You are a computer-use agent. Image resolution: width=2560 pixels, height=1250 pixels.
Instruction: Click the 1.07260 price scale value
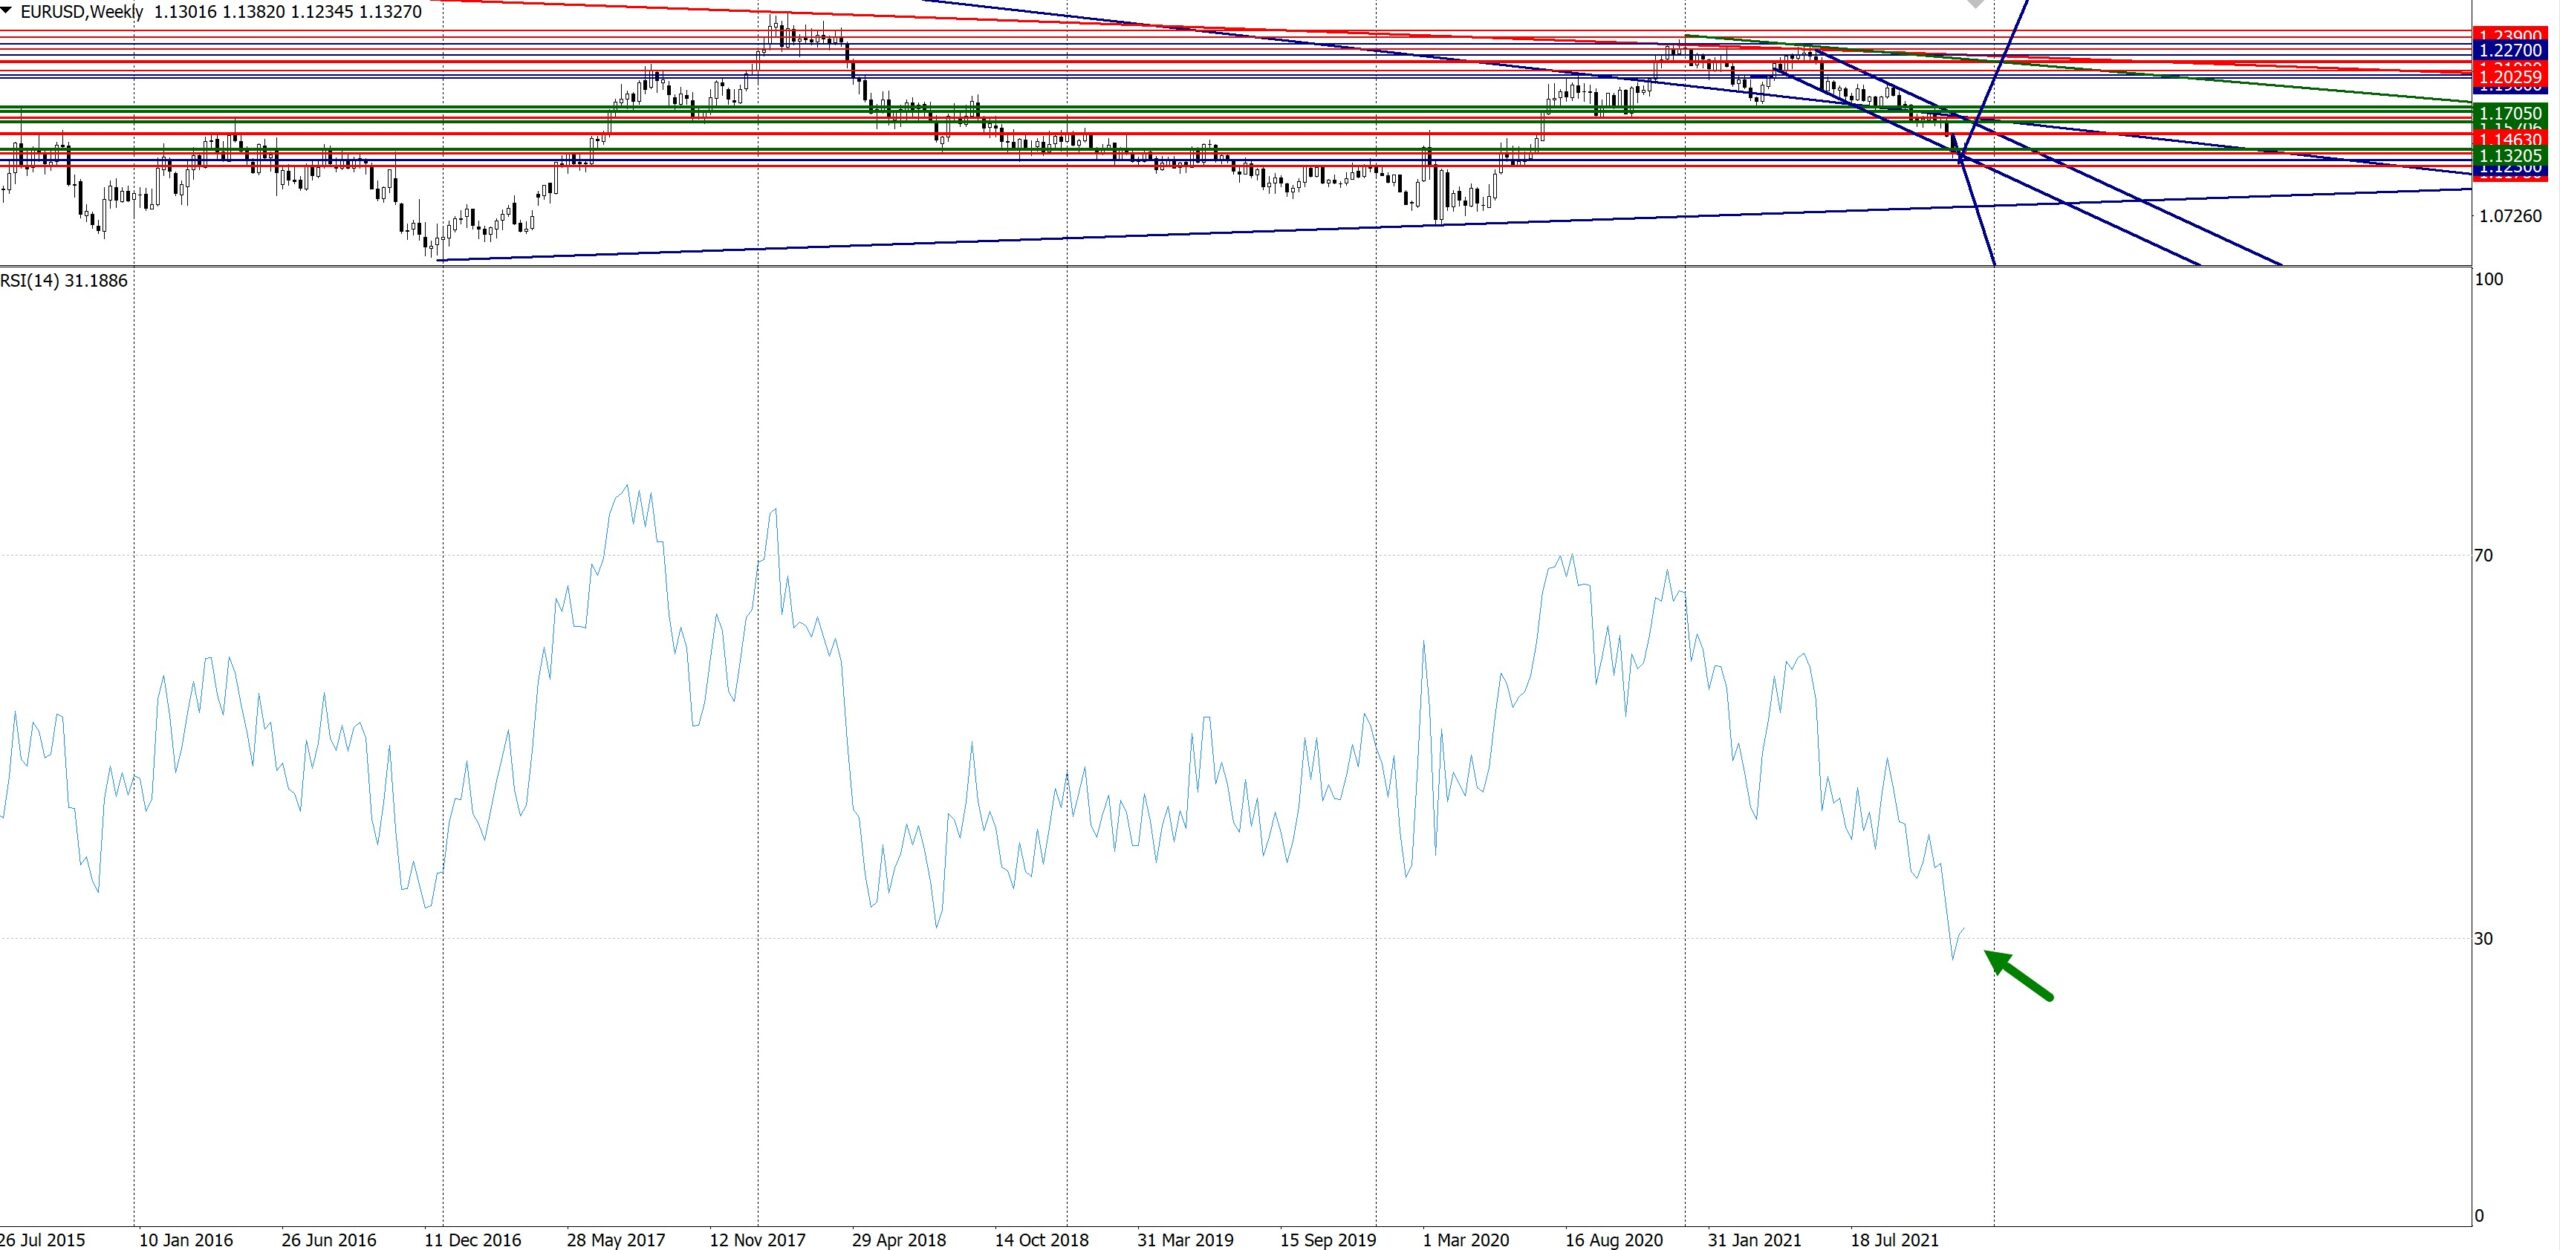tap(2510, 216)
